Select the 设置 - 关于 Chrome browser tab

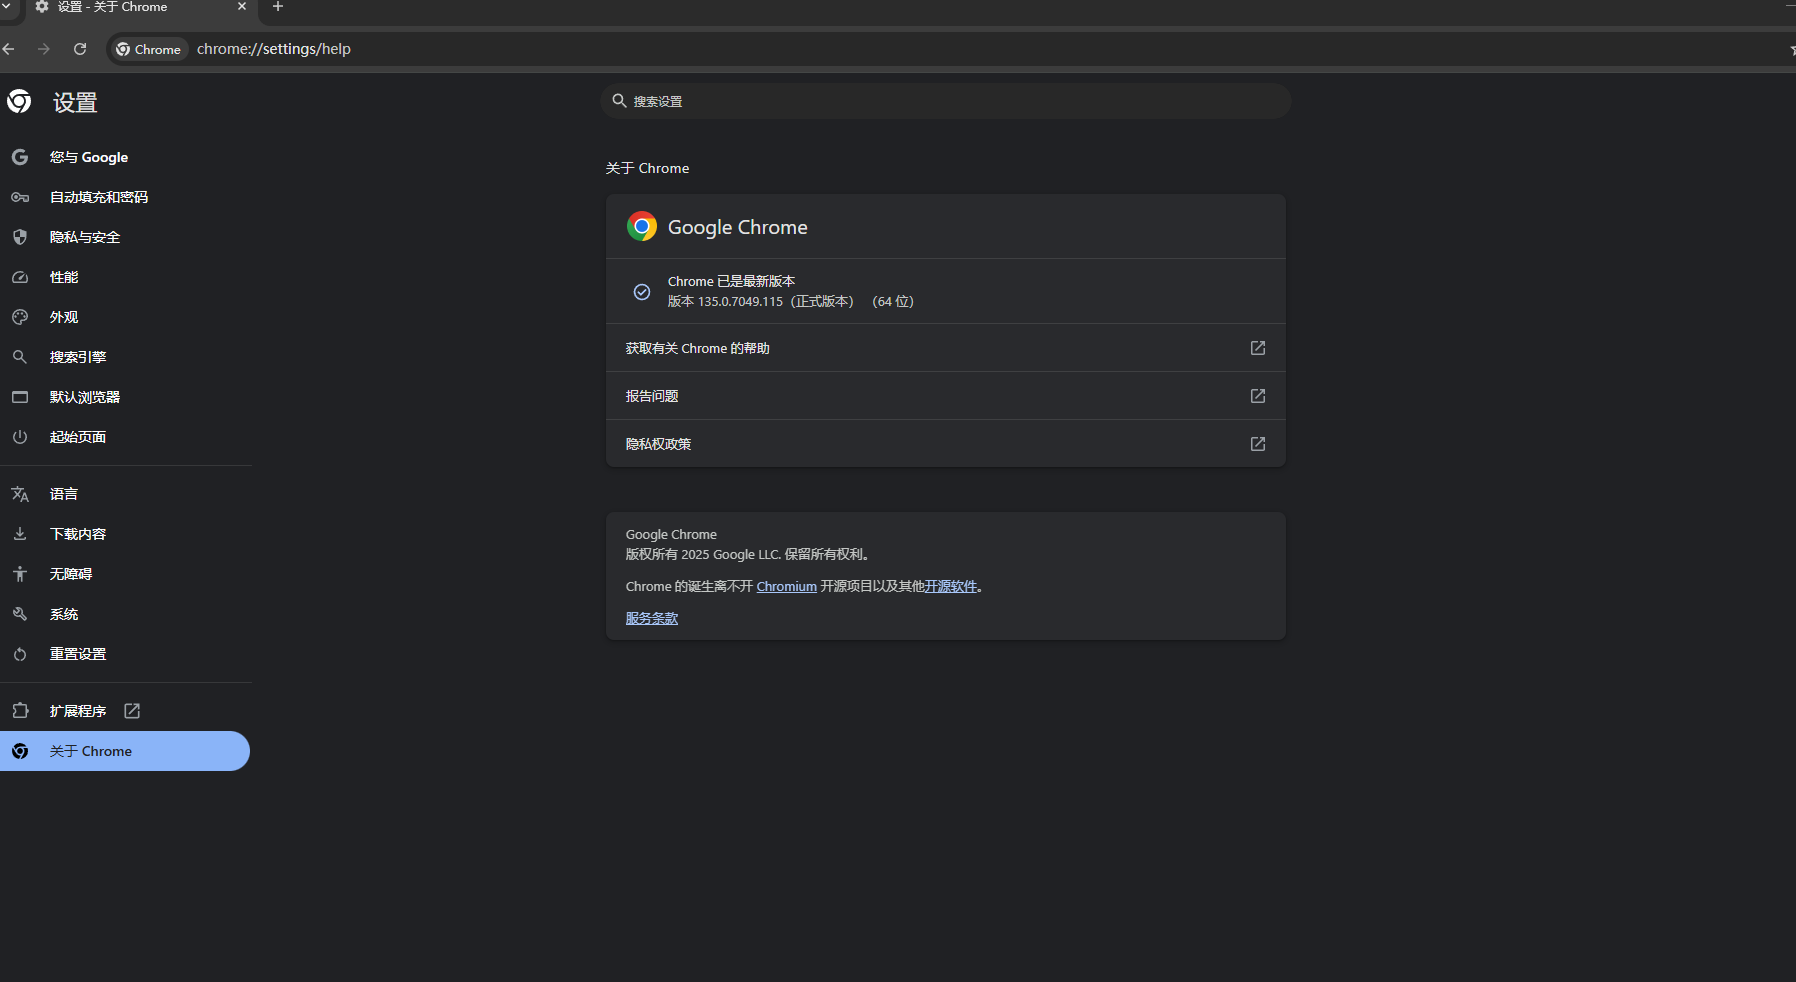(140, 8)
